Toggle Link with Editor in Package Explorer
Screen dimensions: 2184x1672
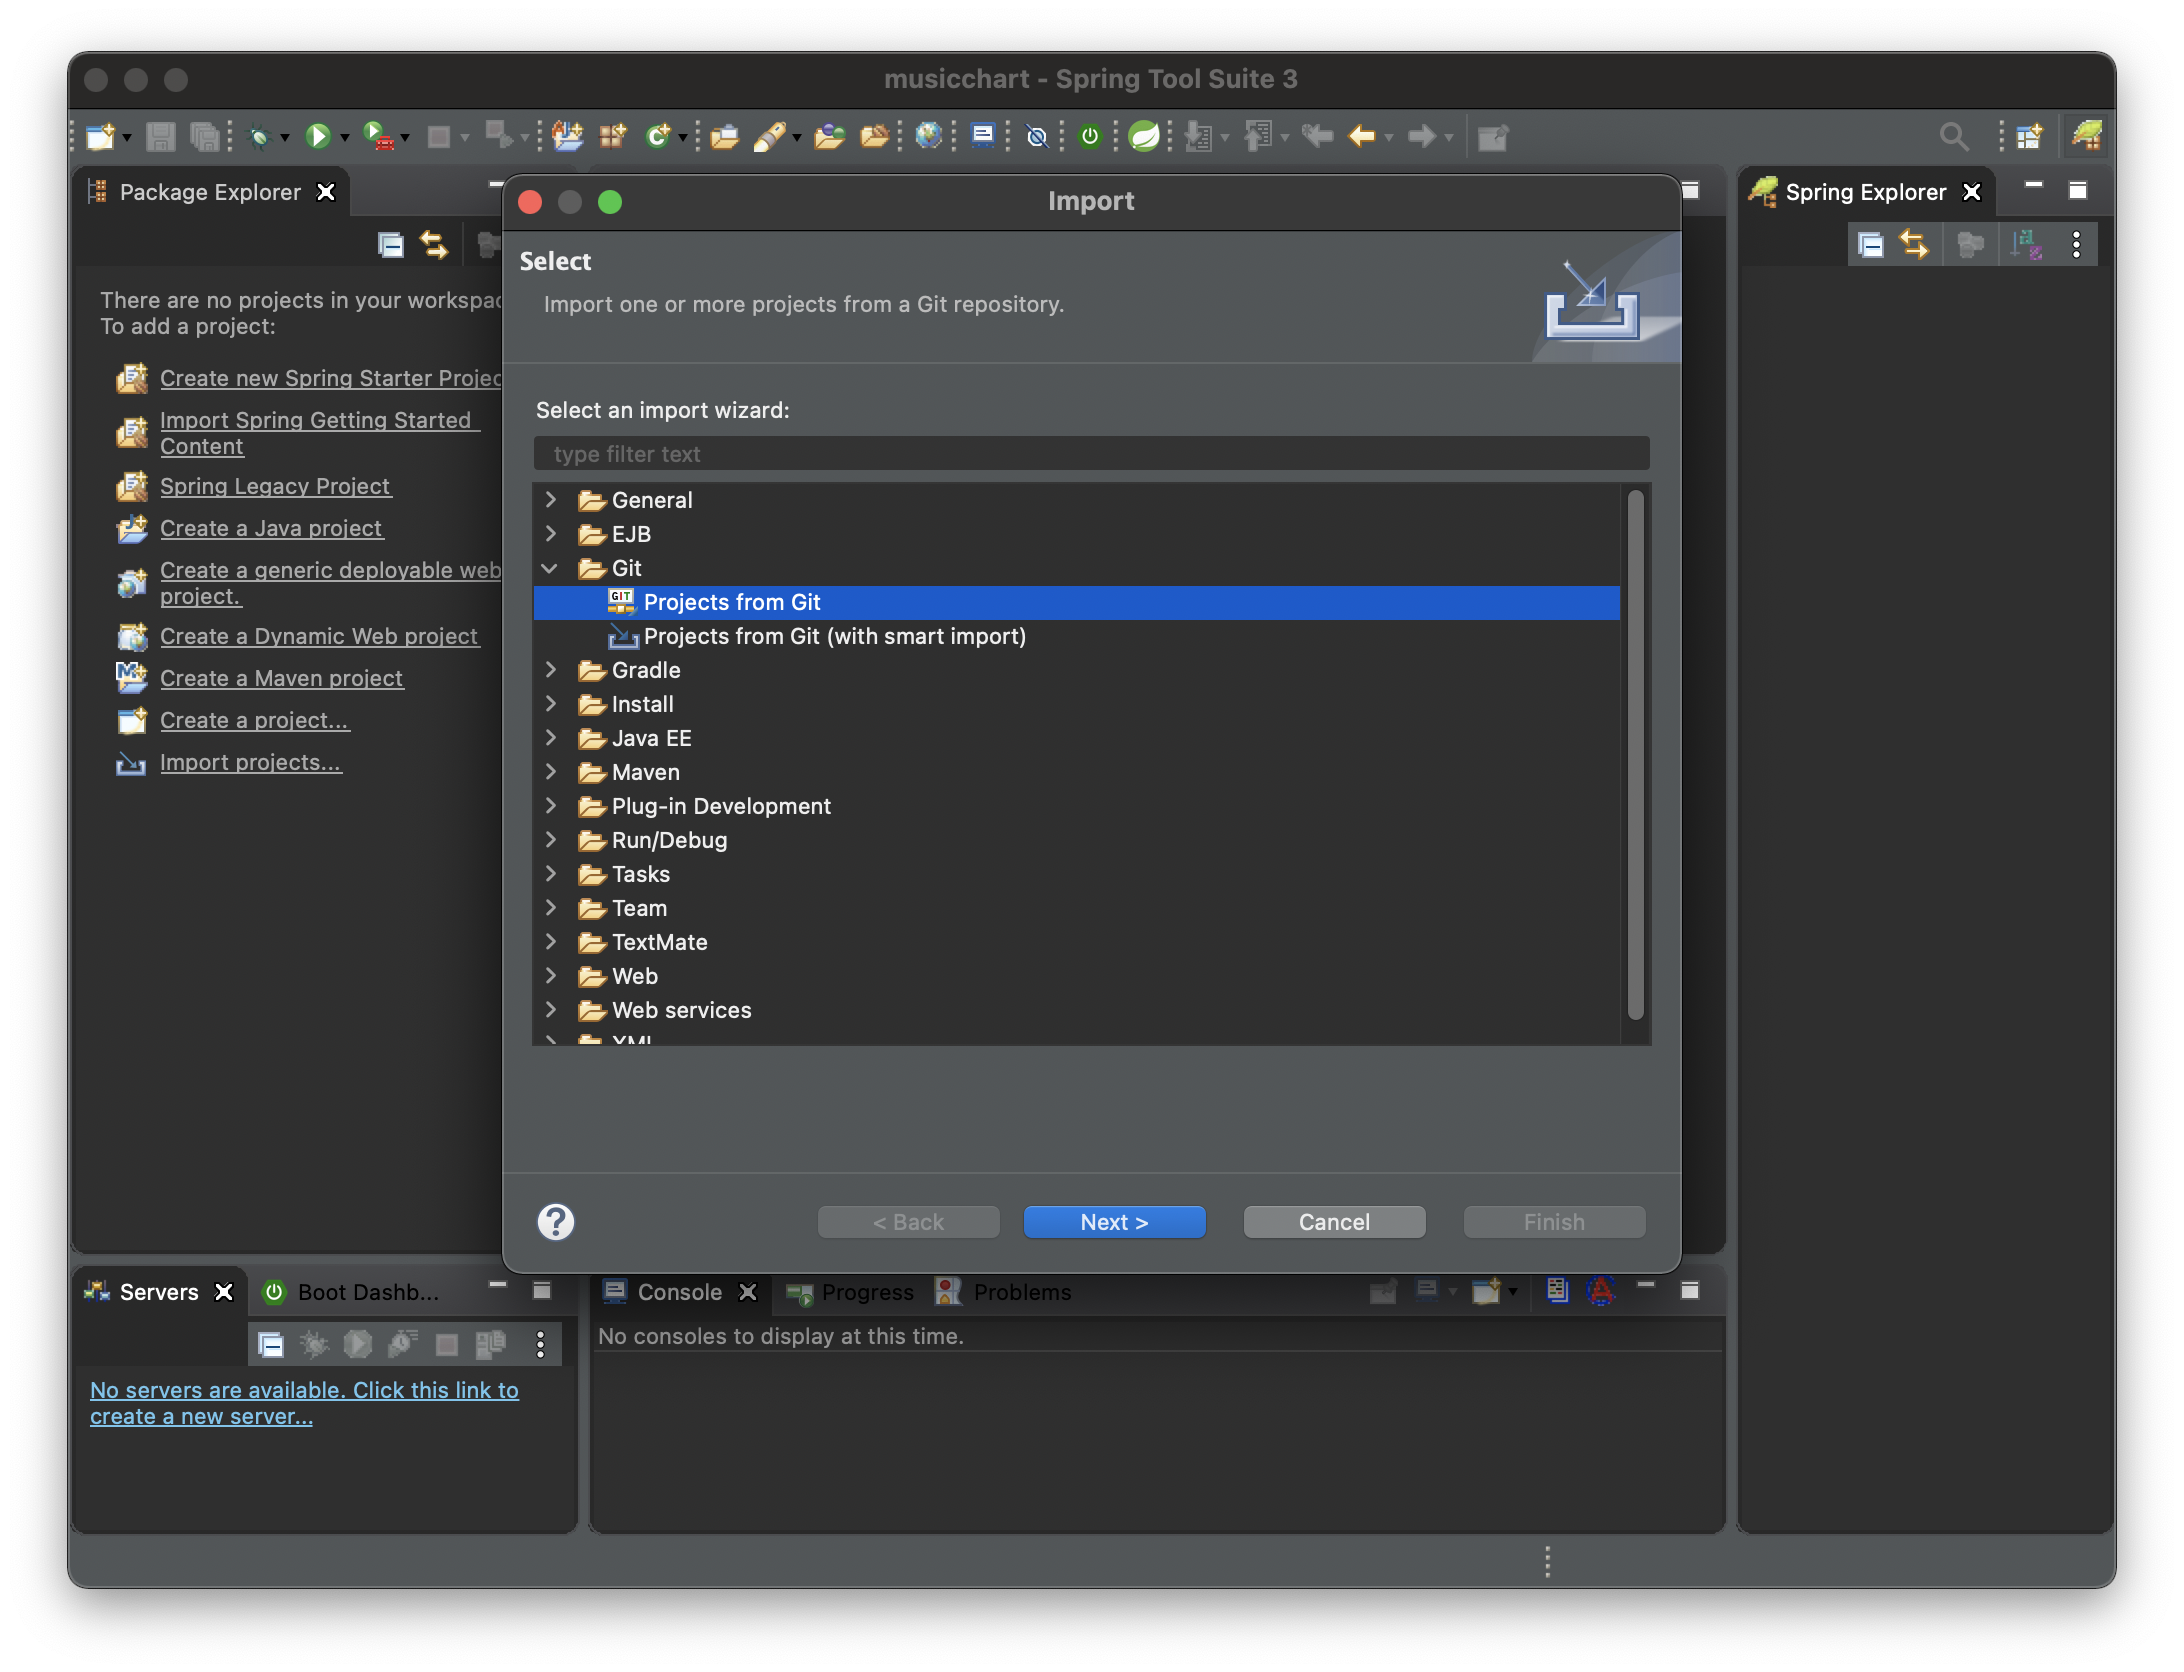pyautogui.click(x=434, y=244)
